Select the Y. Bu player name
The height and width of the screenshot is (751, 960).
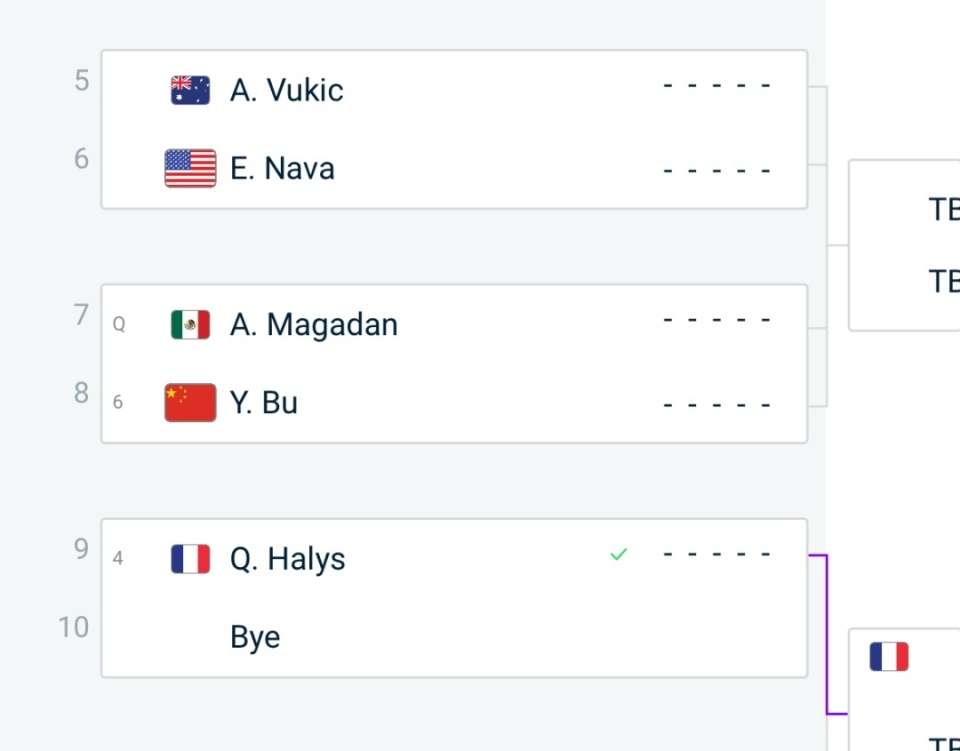(264, 403)
